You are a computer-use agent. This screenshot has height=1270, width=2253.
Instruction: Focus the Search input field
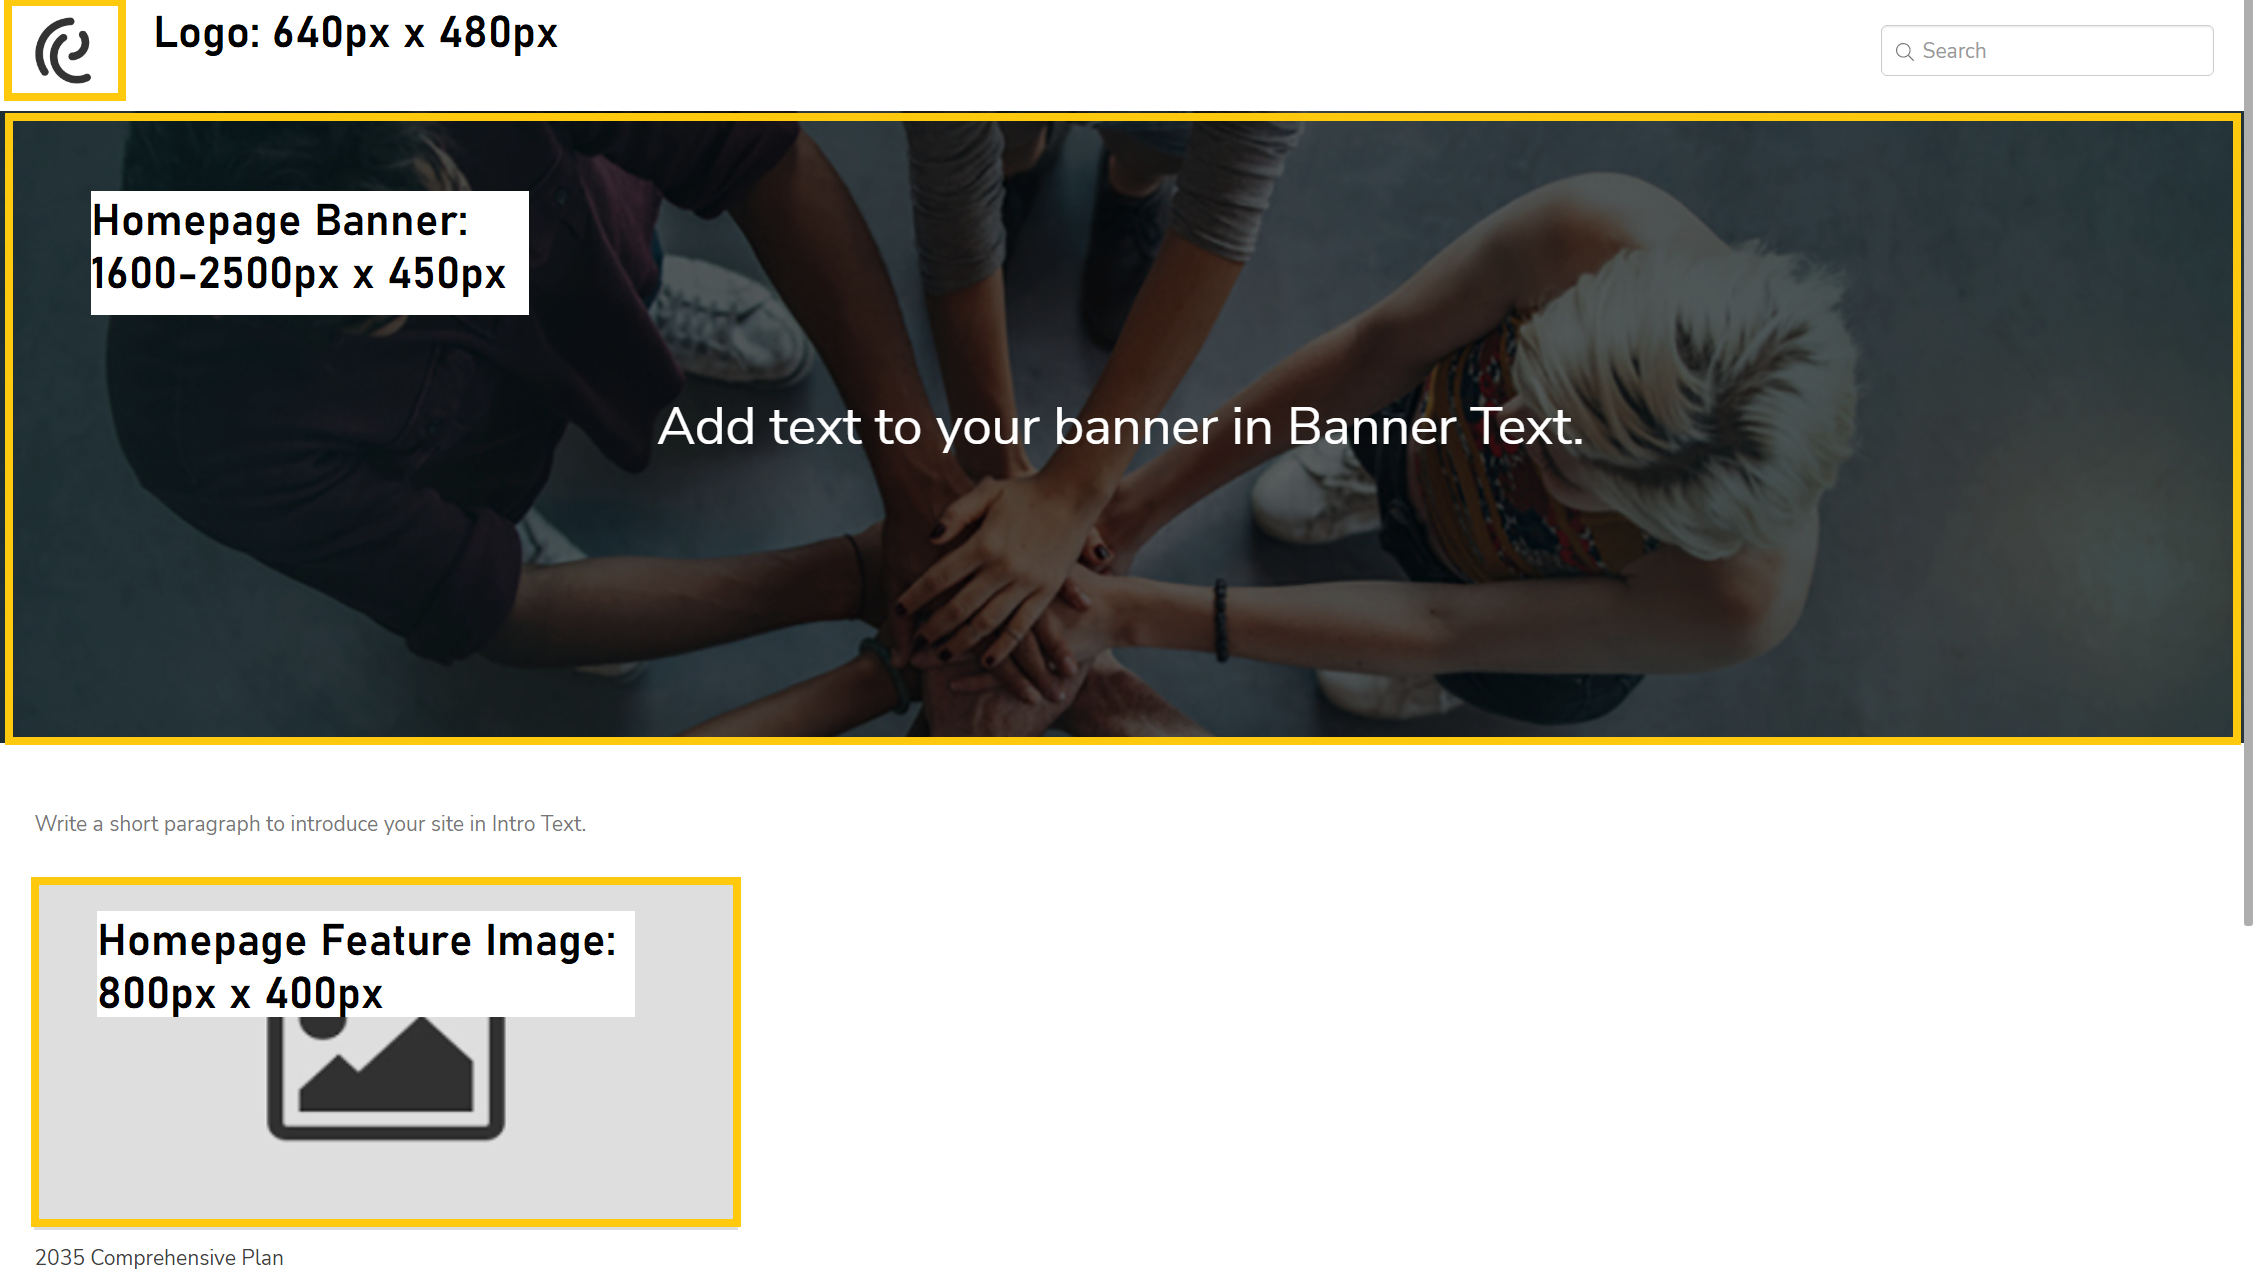click(x=2046, y=51)
